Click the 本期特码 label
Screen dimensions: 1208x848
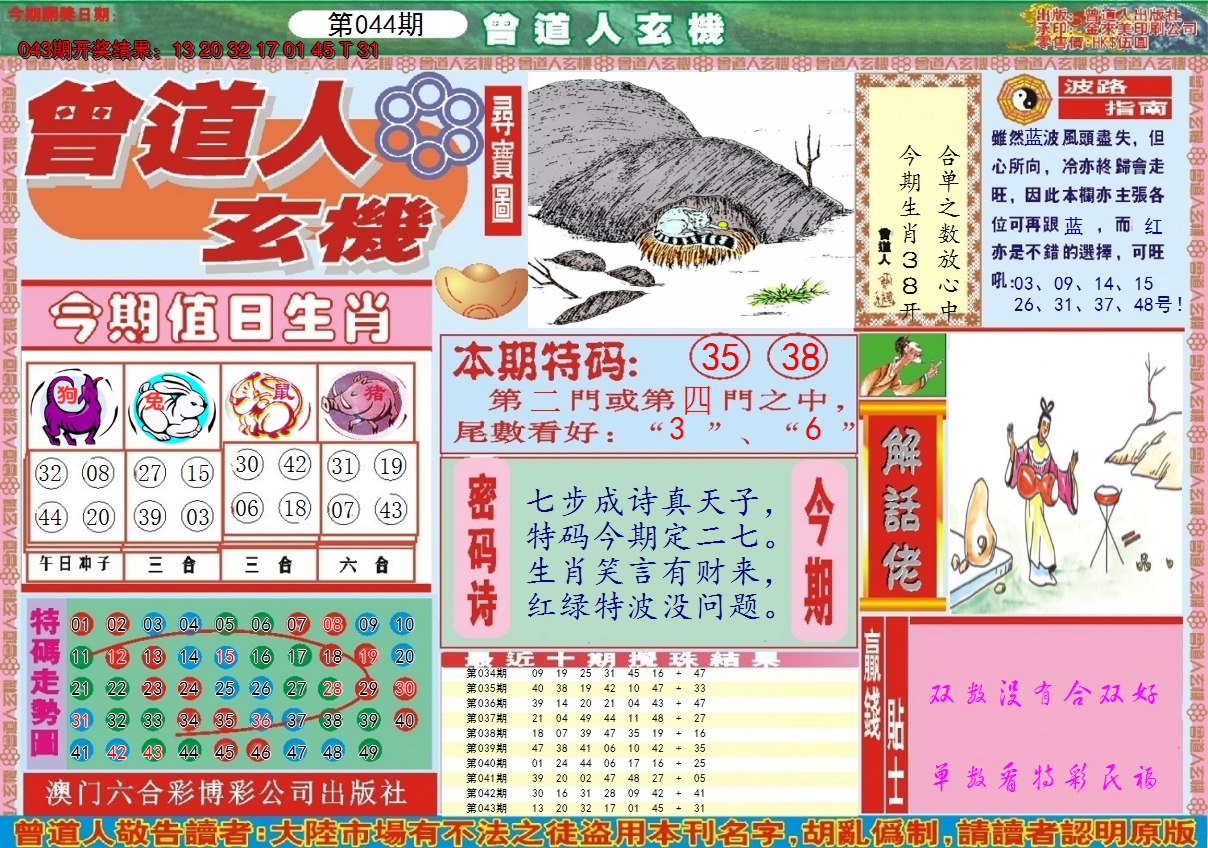coord(545,360)
